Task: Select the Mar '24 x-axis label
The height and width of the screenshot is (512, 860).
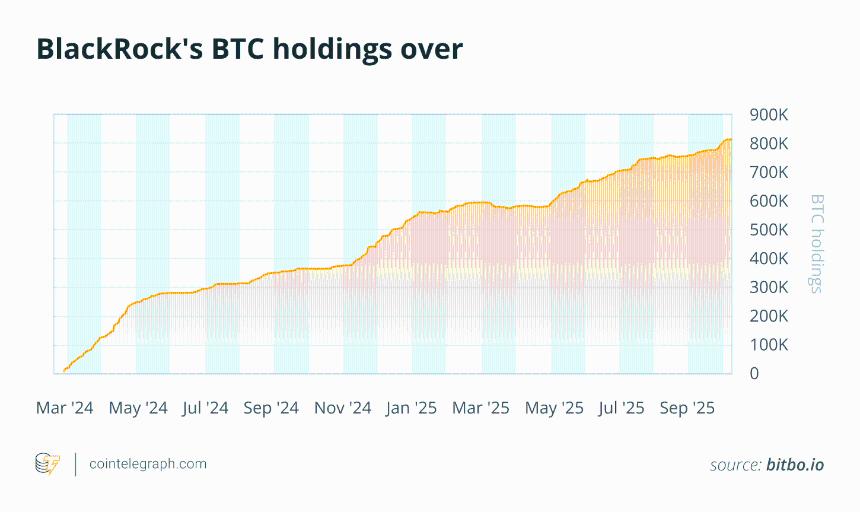Action: click(x=67, y=408)
